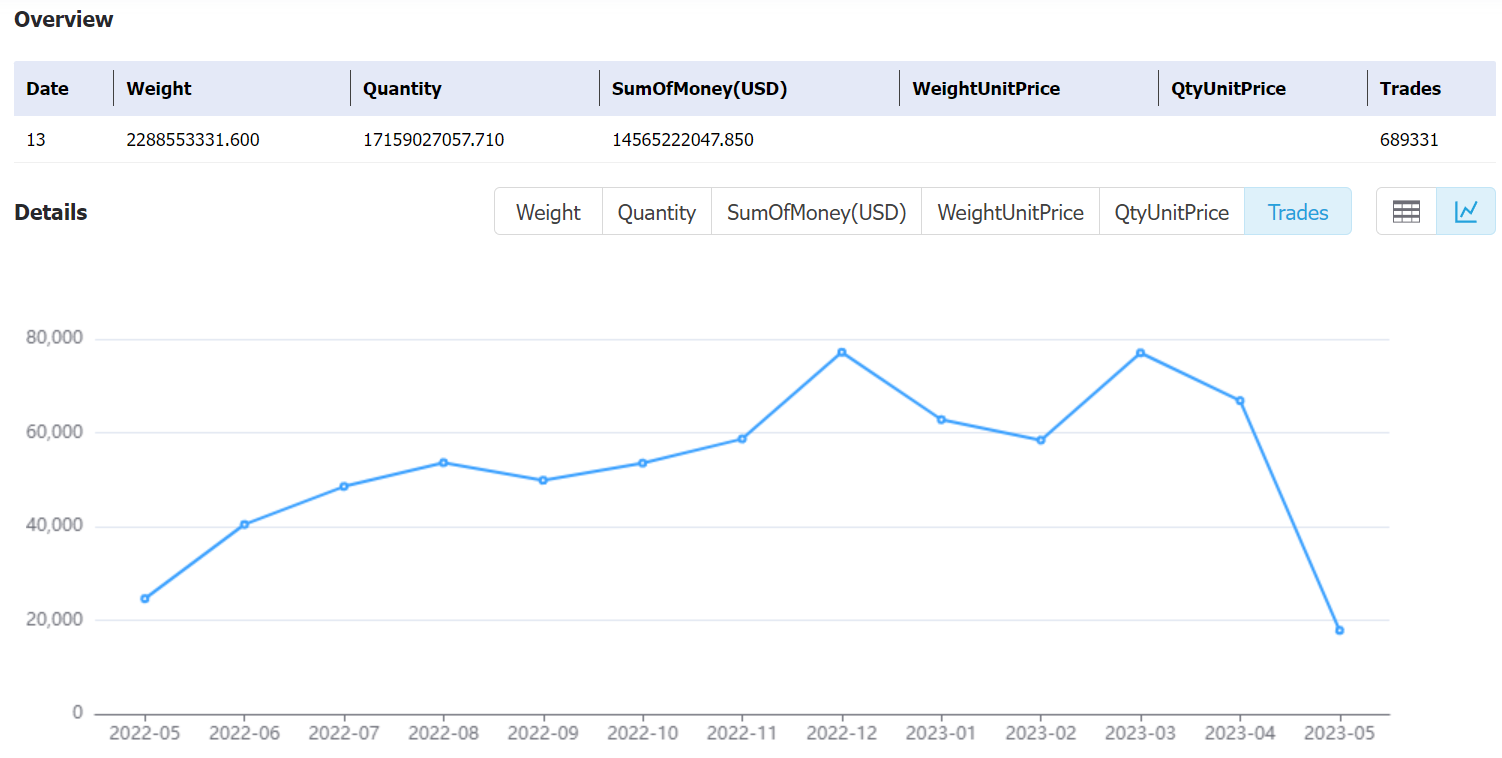
Task: Switch to table view icon
Action: pyautogui.click(x=1406, y=211)
